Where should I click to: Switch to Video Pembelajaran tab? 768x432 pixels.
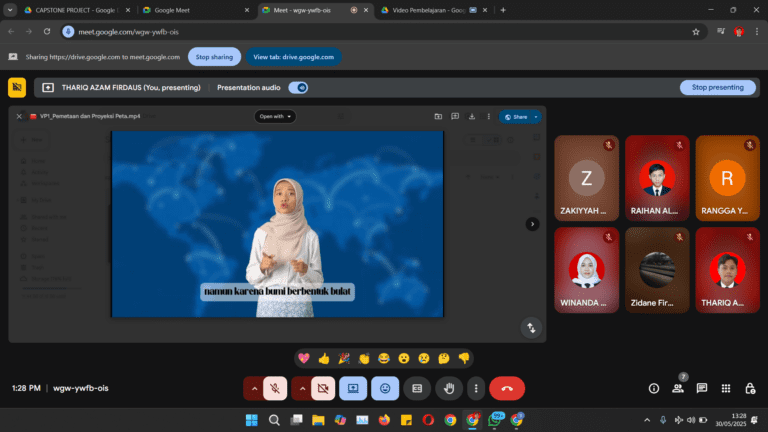coord(434,10)
